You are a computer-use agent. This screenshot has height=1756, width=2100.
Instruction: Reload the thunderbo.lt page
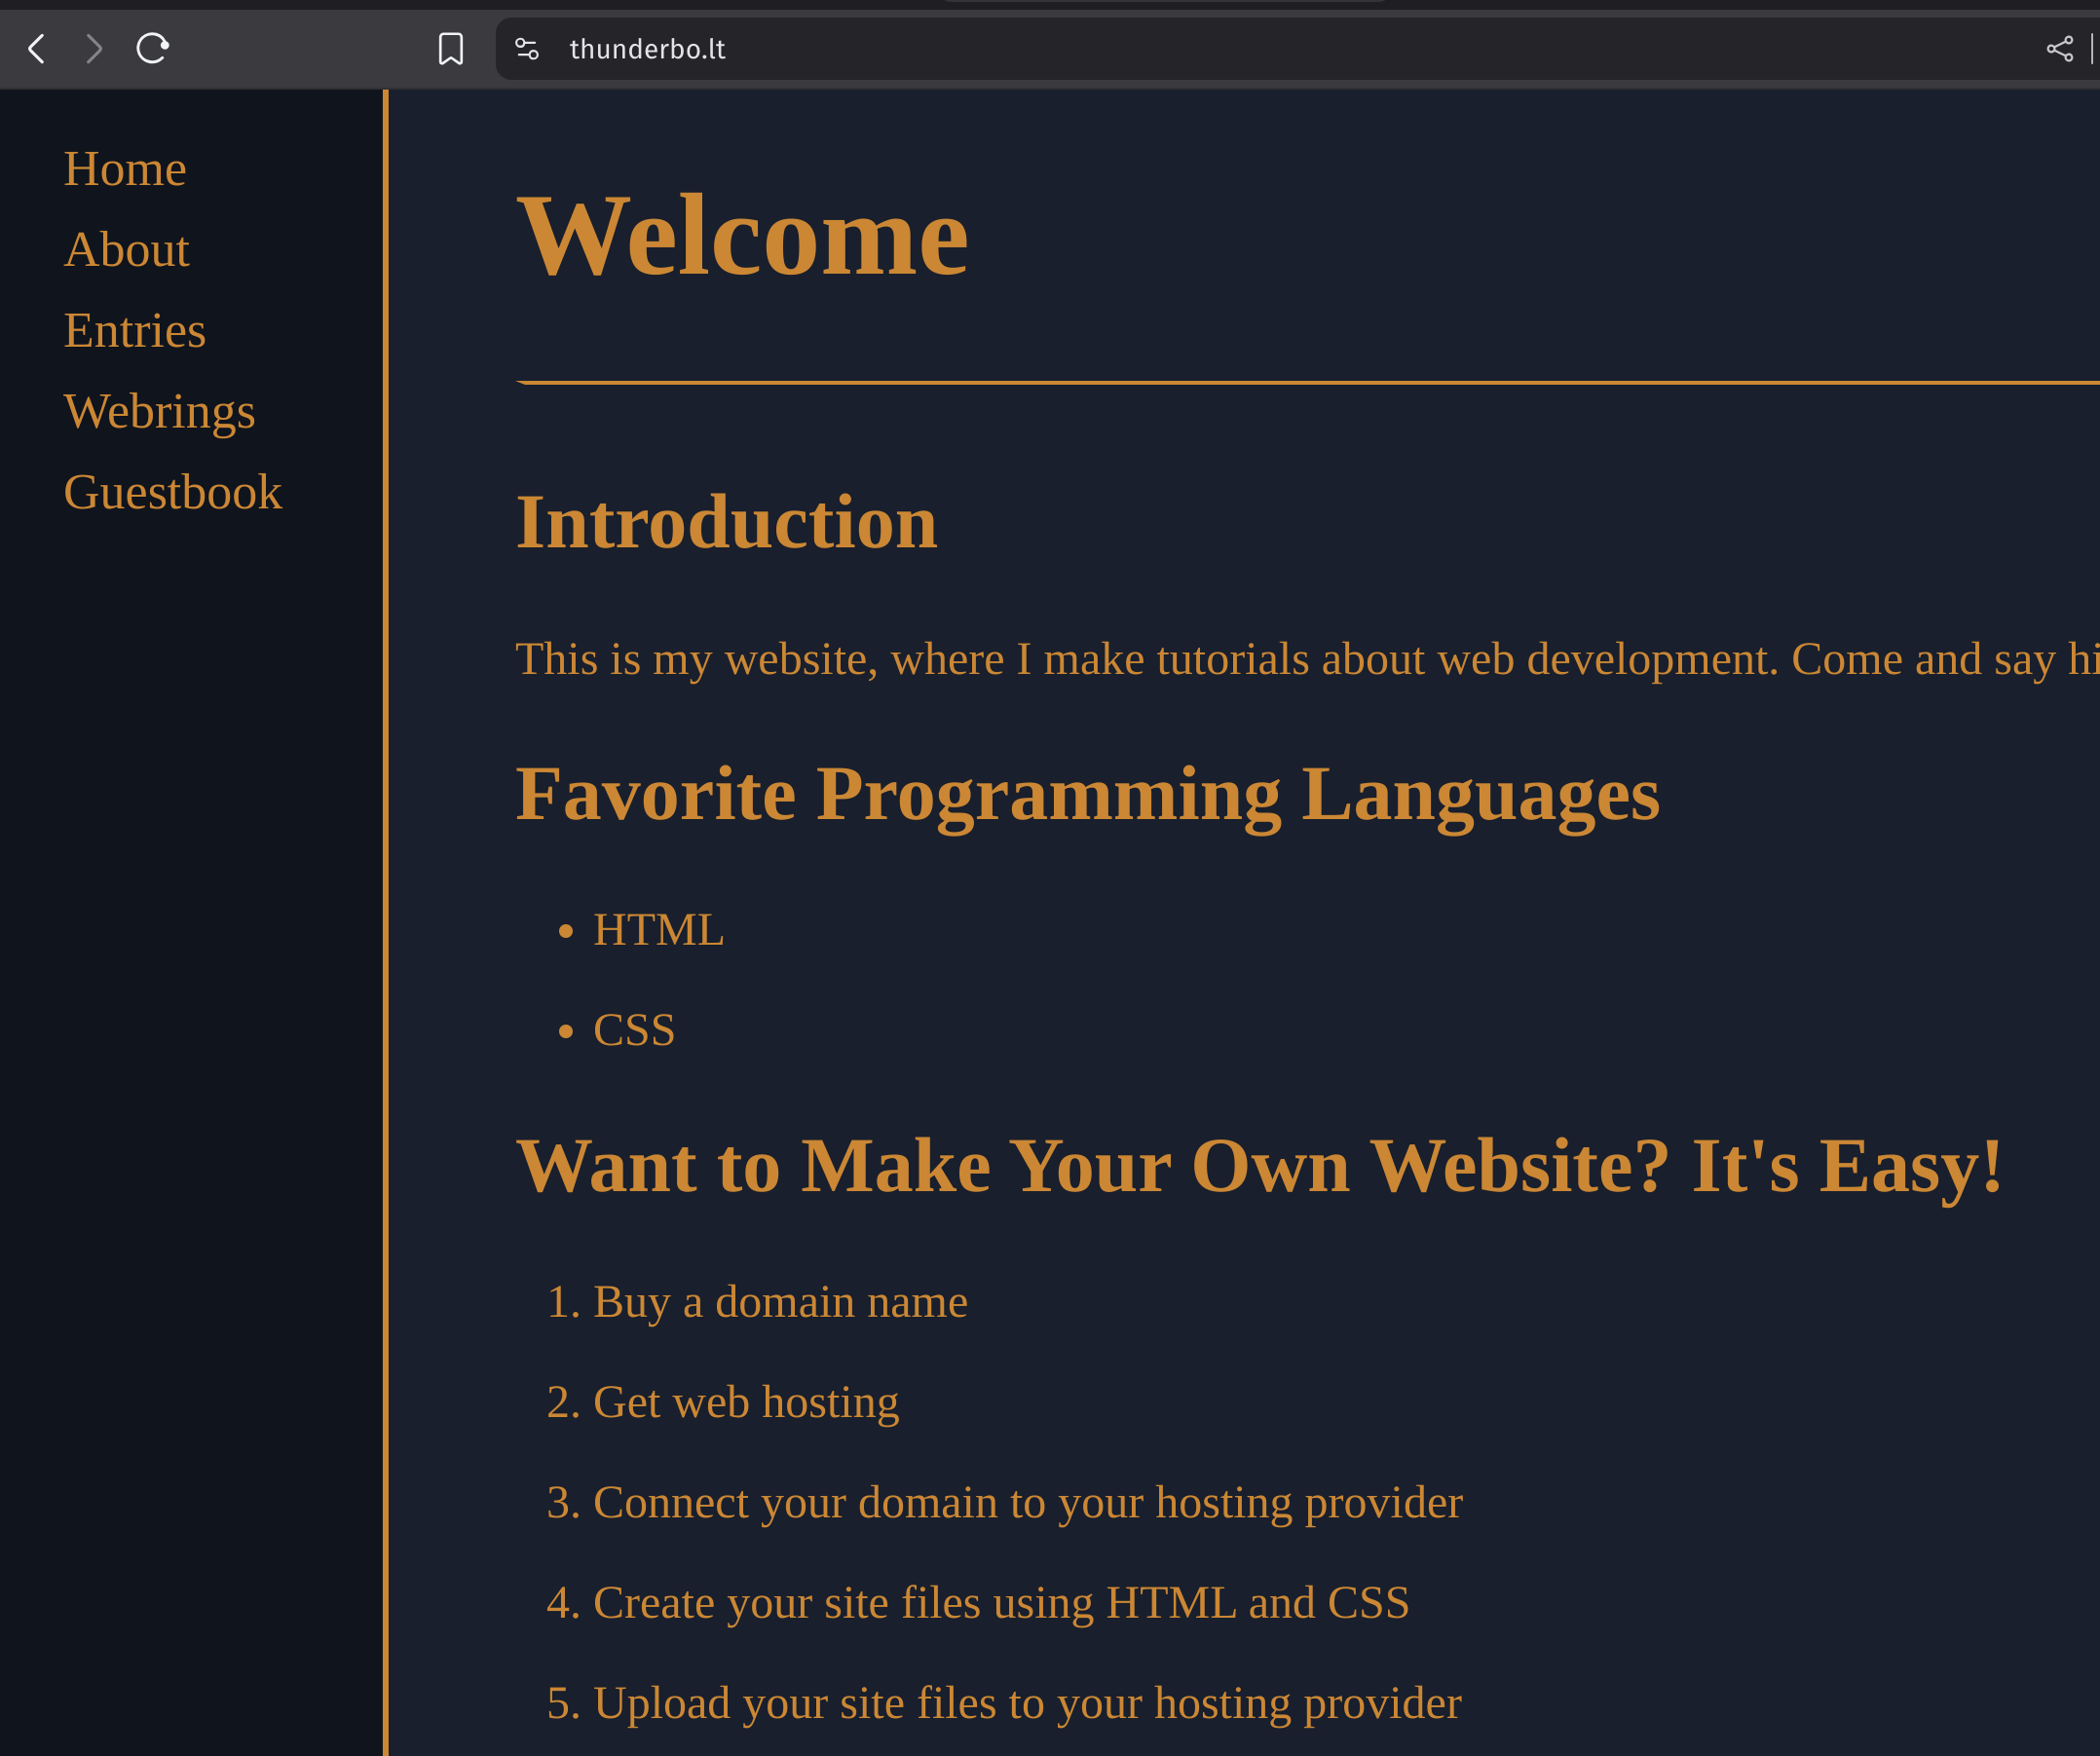pos(152,48)
